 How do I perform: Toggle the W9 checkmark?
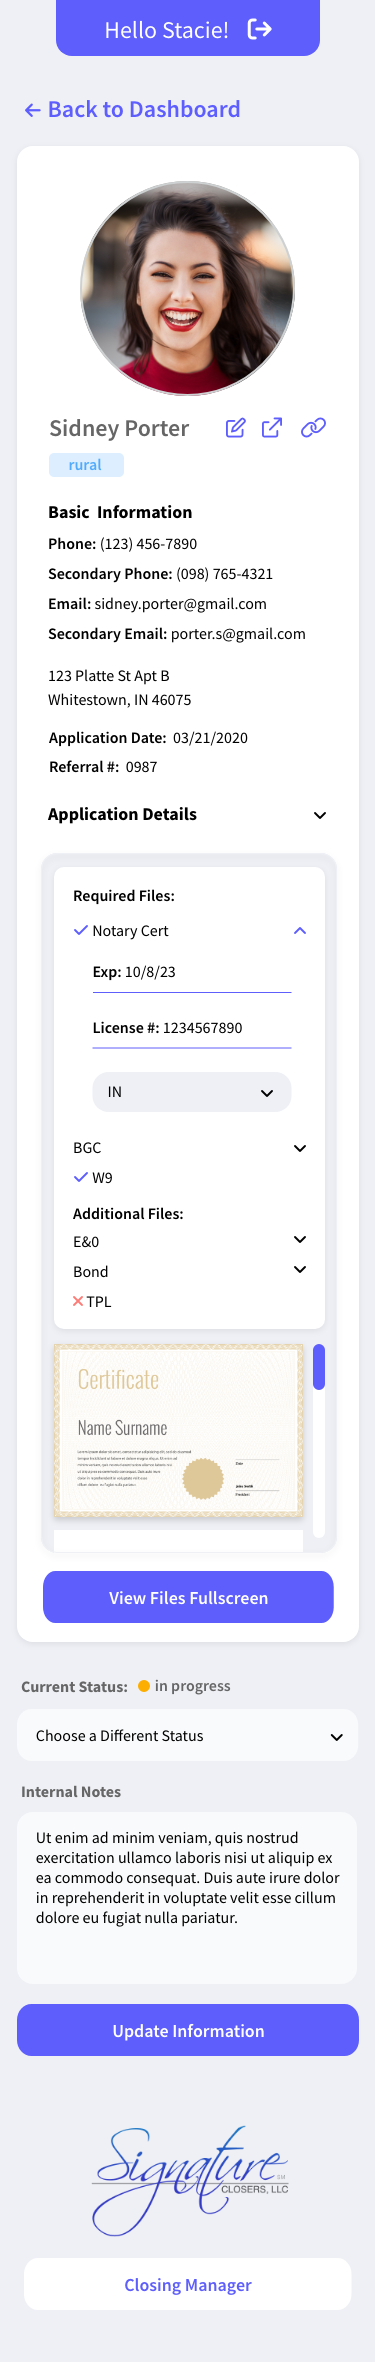81,1177
